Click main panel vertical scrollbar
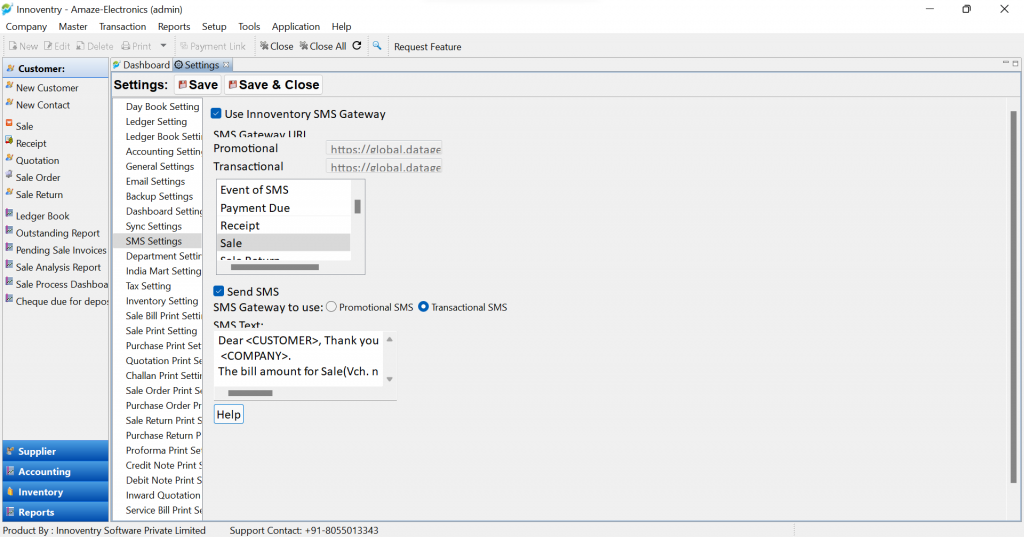 (x=1014, y=297)
